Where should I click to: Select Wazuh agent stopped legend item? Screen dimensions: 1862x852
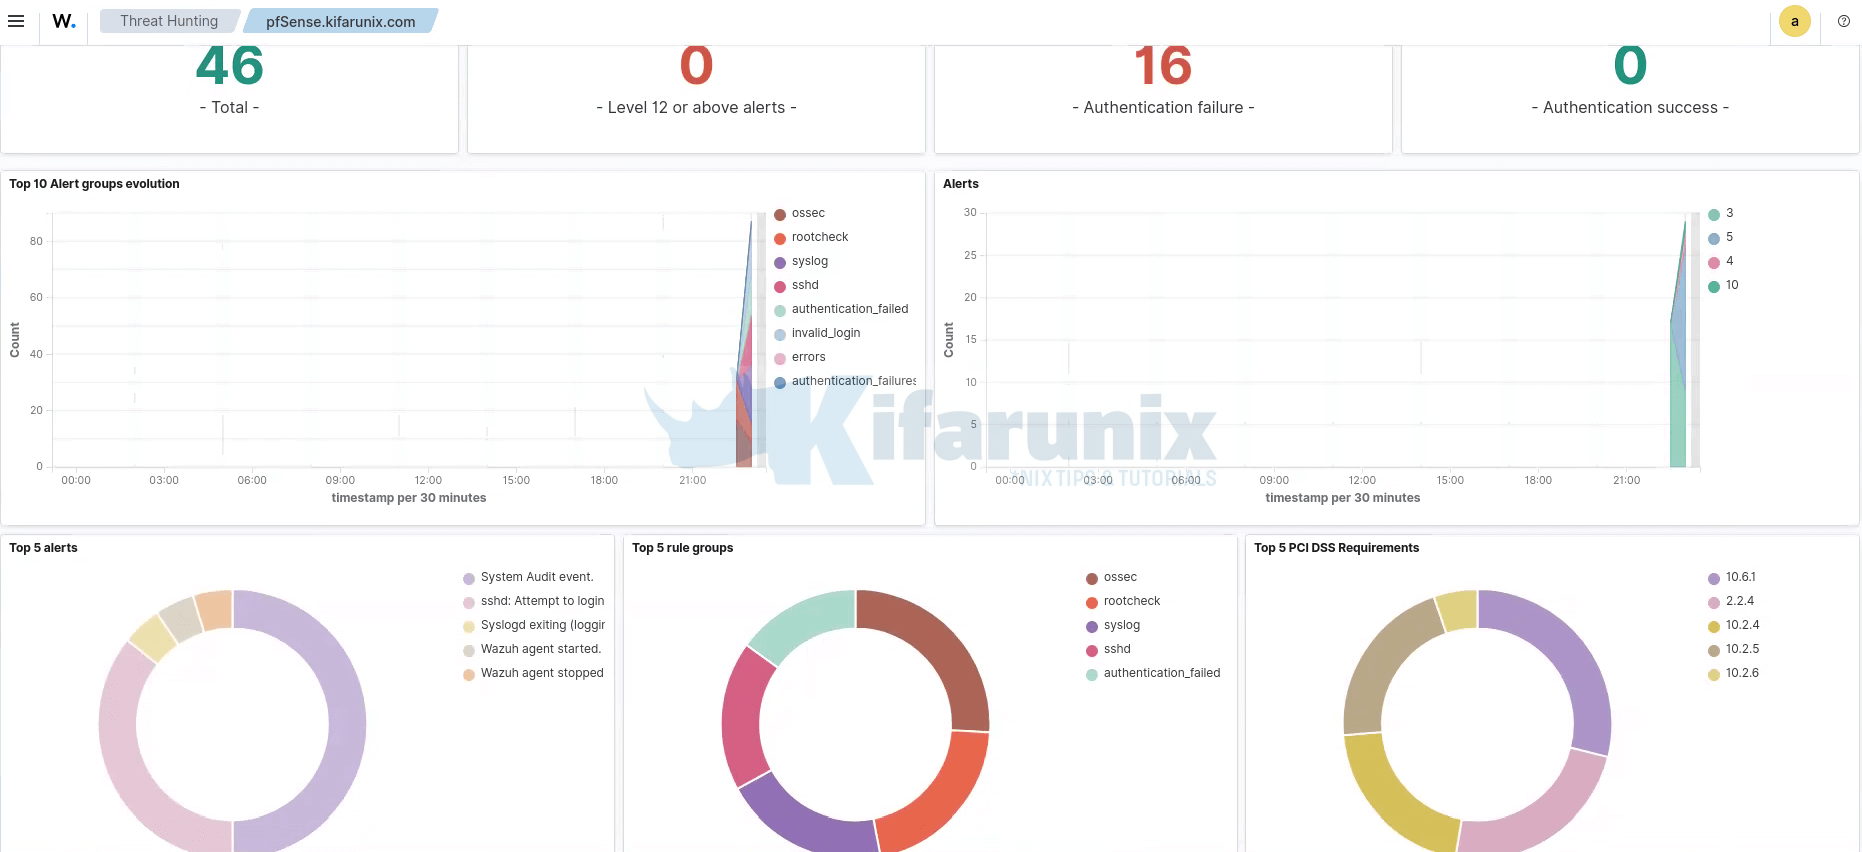tap(541, 673)
